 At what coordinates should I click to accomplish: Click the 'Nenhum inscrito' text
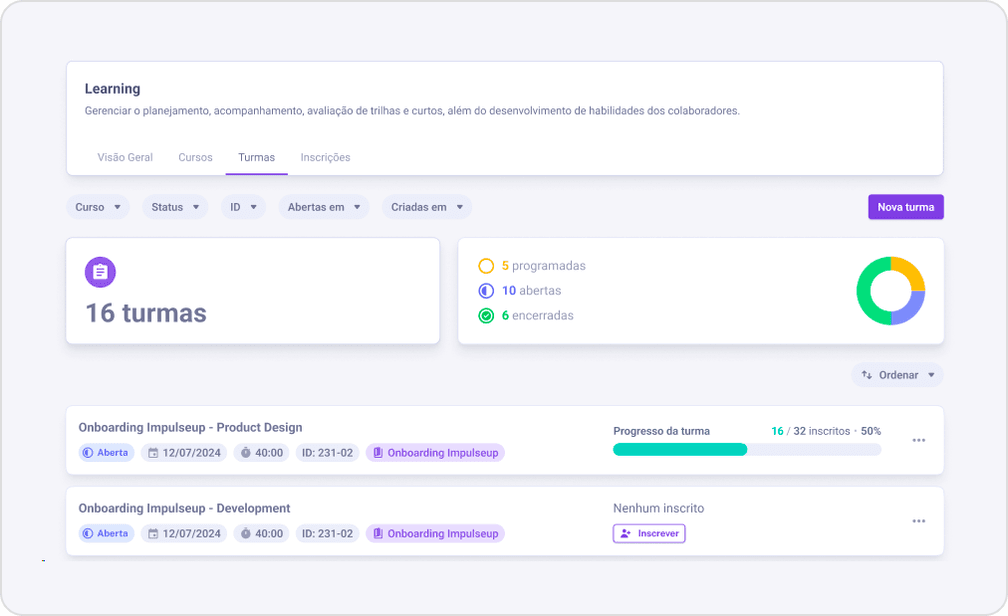pos(658,509)
